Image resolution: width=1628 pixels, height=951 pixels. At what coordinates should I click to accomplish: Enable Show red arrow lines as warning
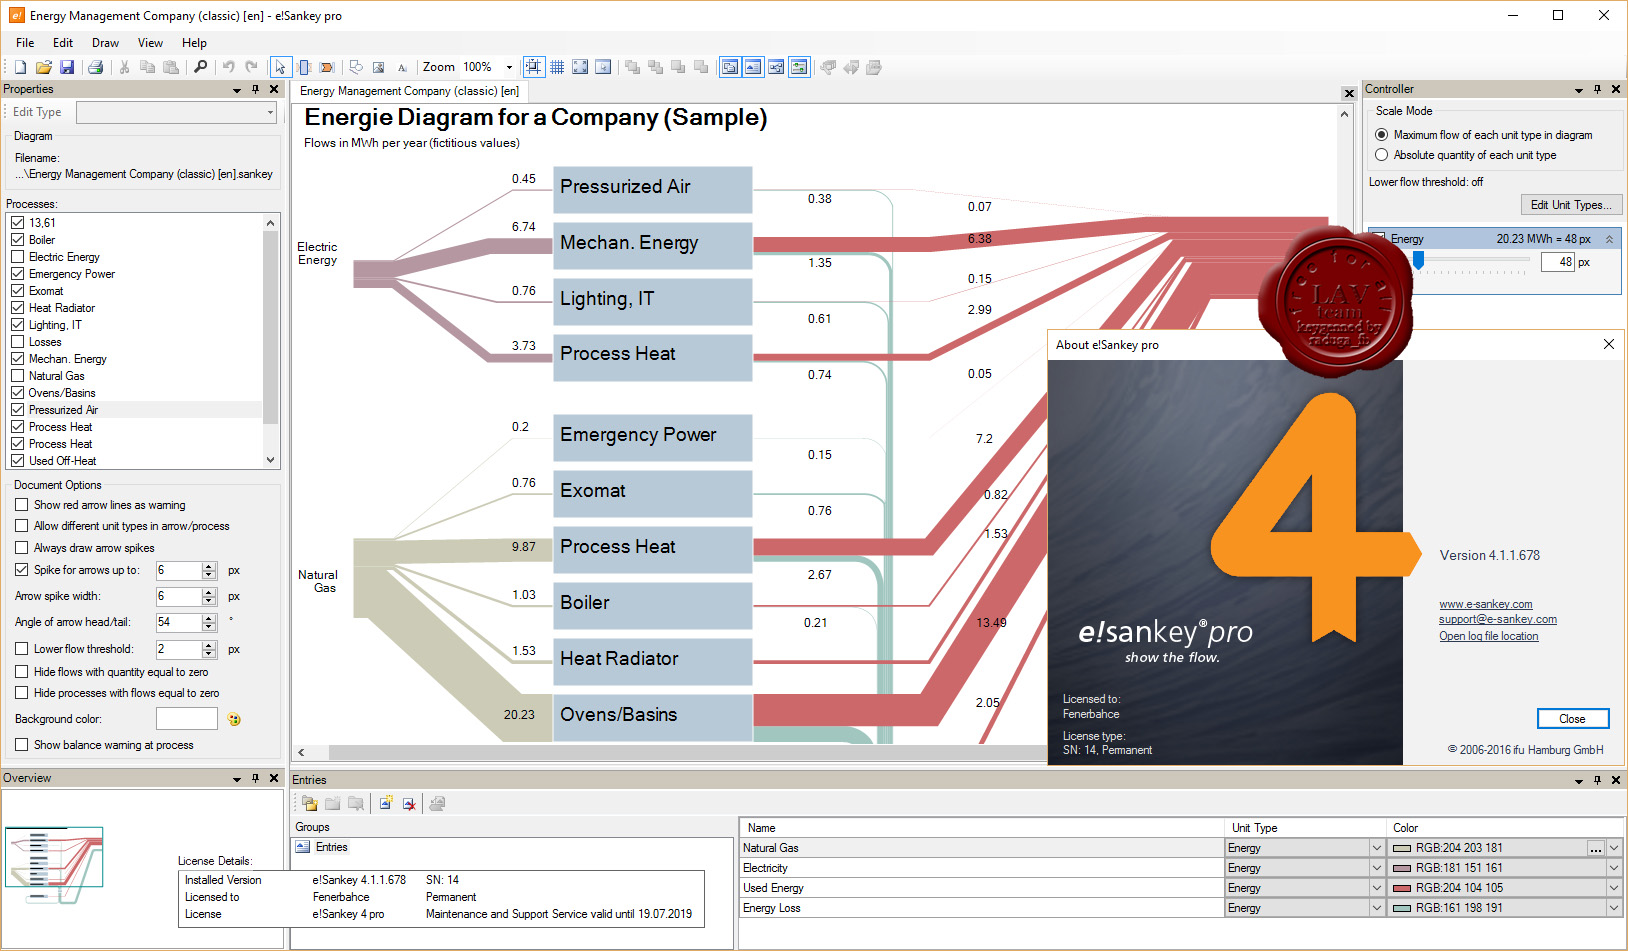(21, 505)
